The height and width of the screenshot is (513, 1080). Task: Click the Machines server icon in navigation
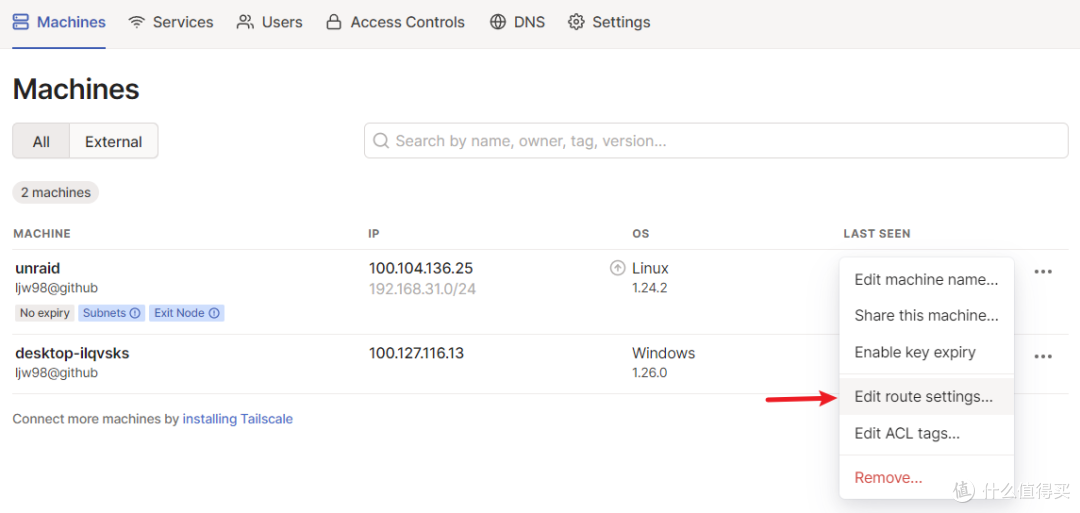21,22
